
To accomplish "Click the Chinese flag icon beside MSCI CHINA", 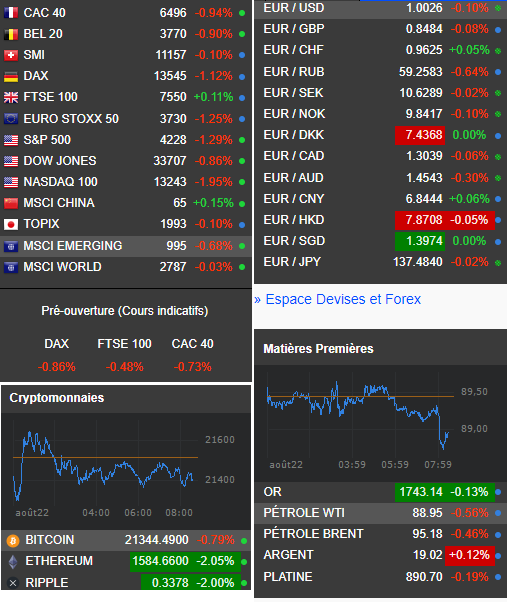I will [x=11, y=203].
